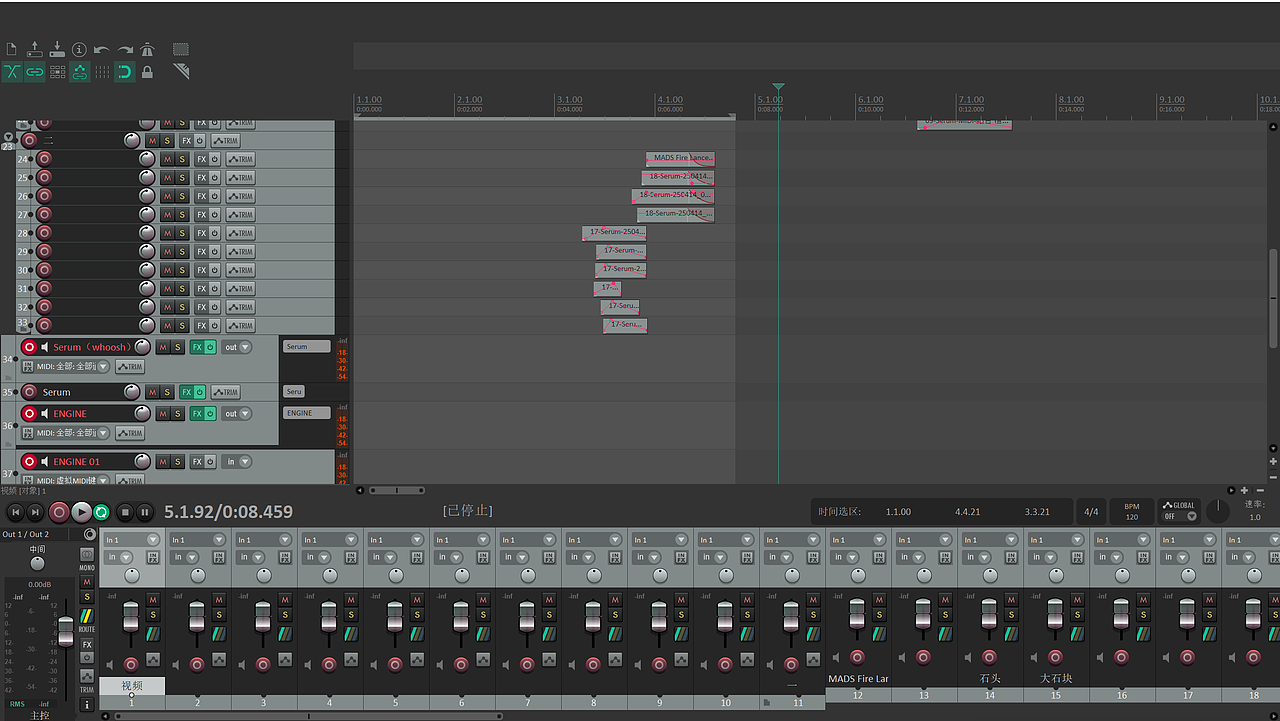Open input FX on mixer channel 1

[x=153, y=557]
